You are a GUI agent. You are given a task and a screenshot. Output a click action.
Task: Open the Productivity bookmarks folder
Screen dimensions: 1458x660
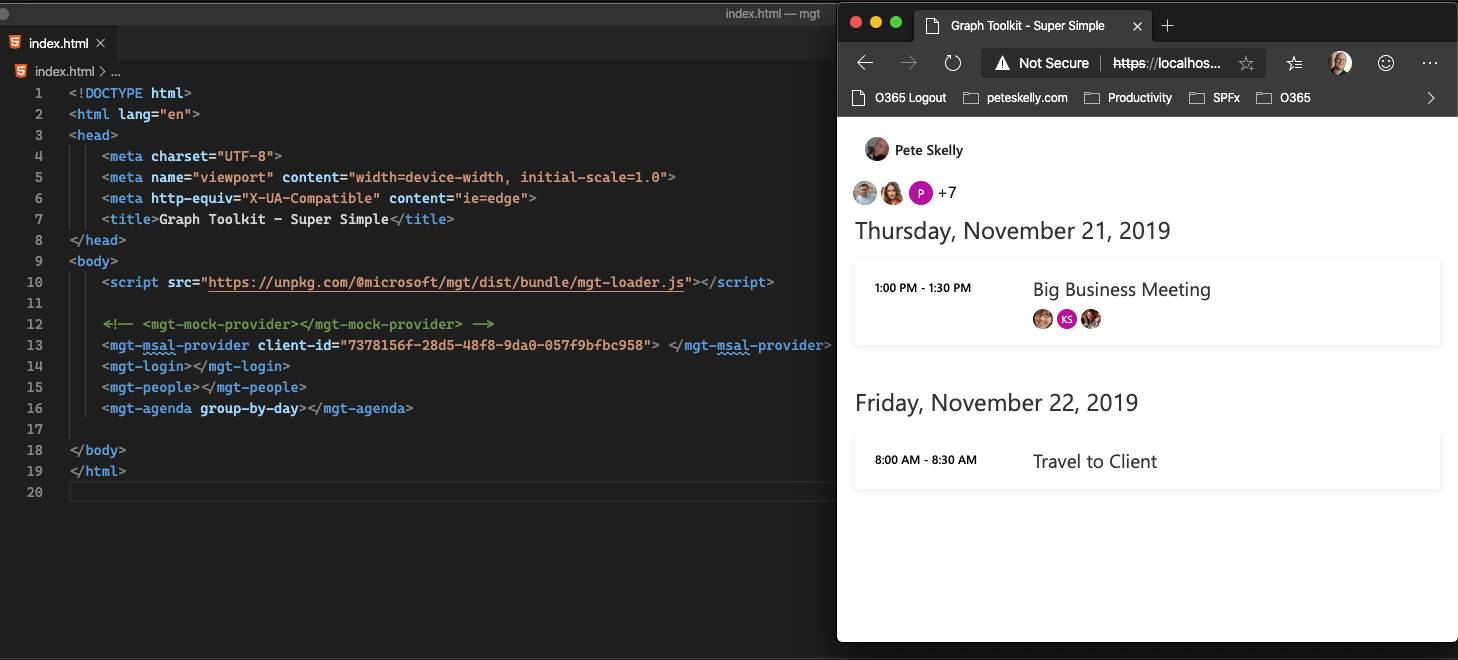coord(1128,98)
